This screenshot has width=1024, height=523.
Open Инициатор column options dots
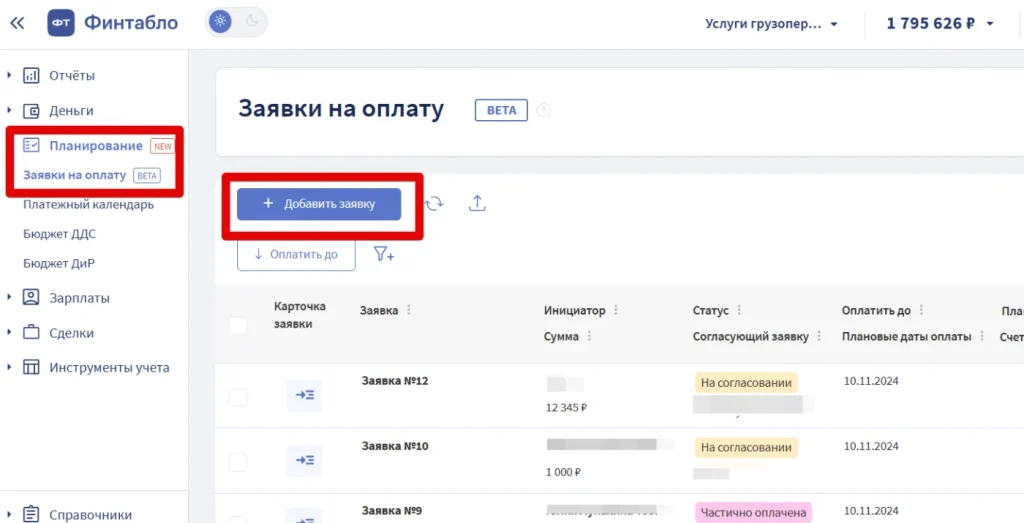(615, 310)
